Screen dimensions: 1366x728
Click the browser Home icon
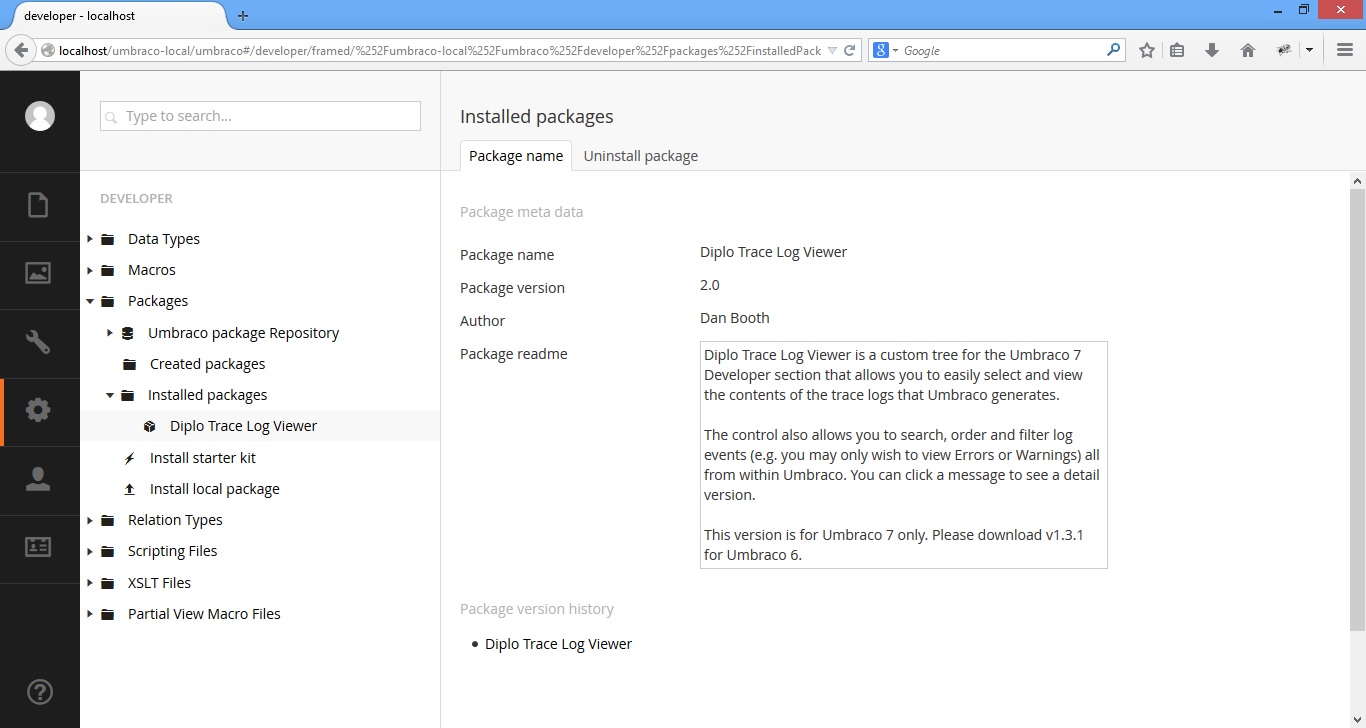[1247, 50]
